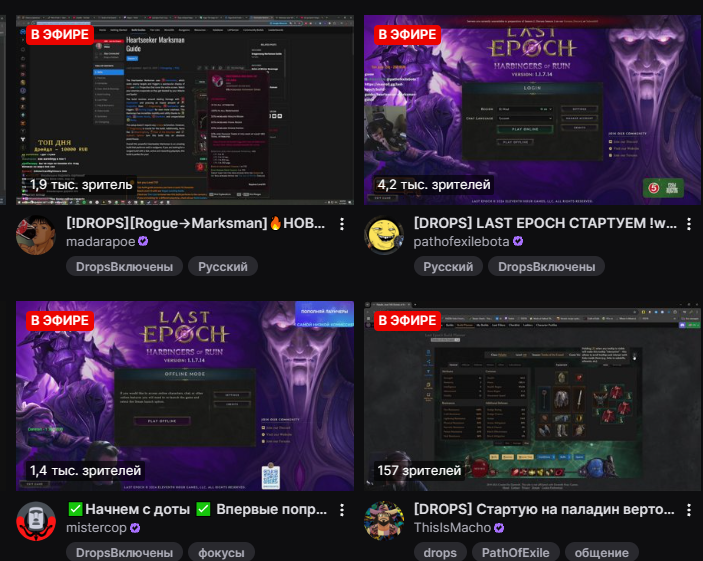This screenshot has width=703, height=561.
Task: Click verified badge next to ThisIsMacho
Action: pyautogui.click(x=499, y=528)
